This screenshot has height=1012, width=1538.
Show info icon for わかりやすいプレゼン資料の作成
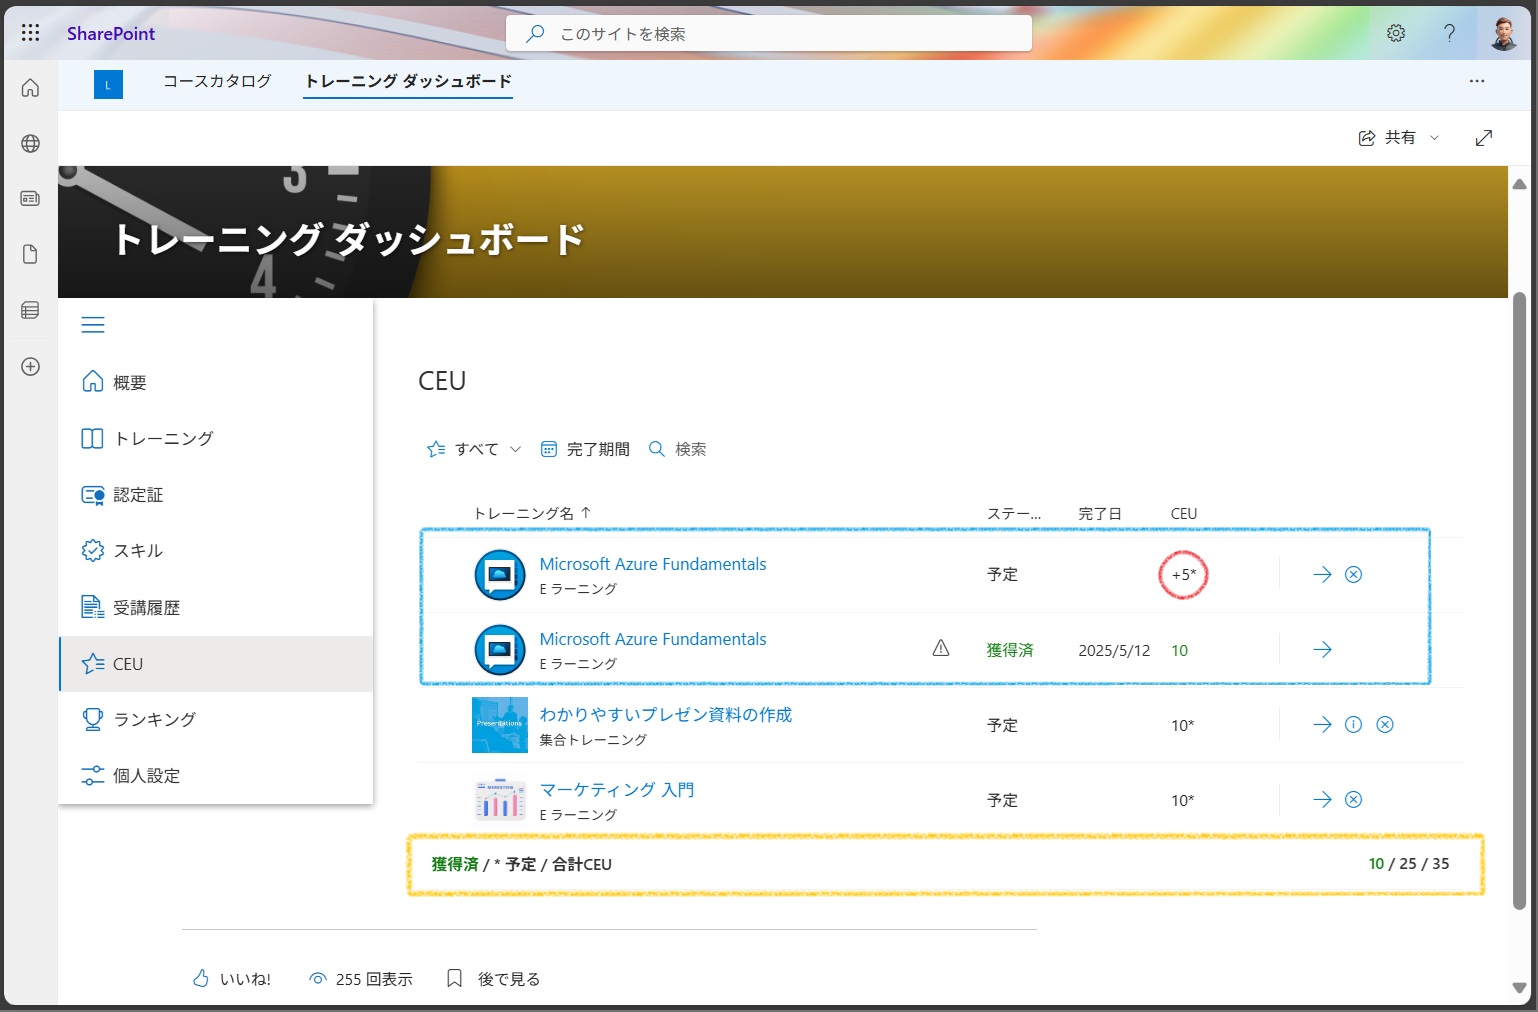(1353, 725)
